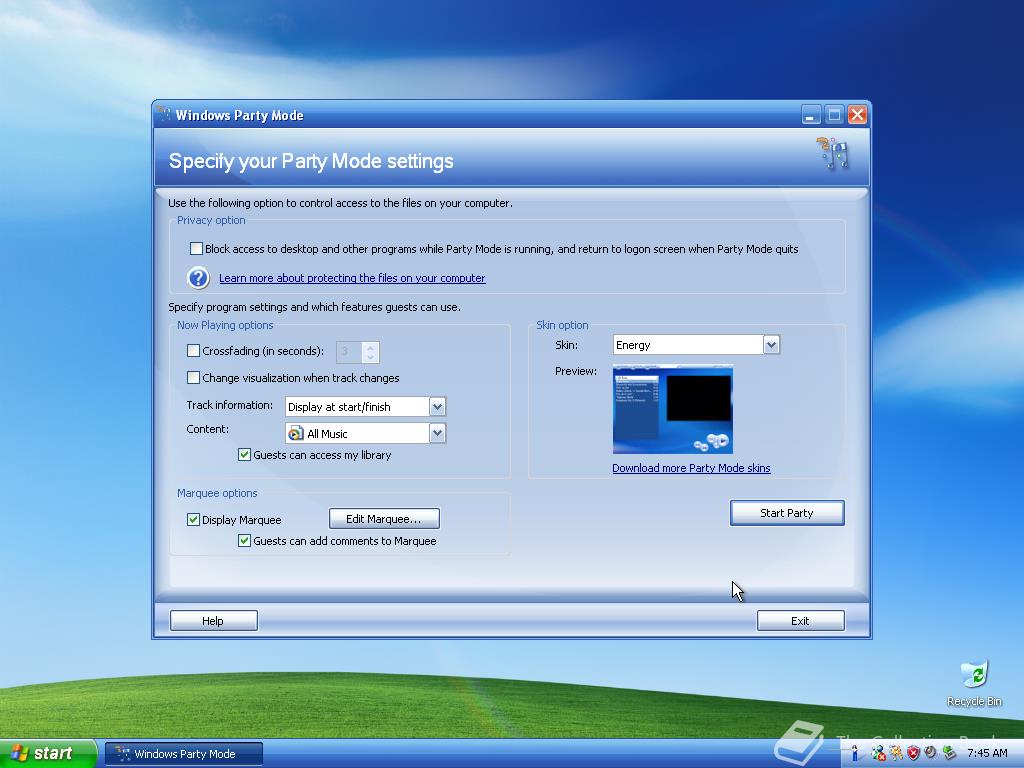Image resolution: width=1024 pixels, height=768 pixels.
Task: Click the All Music media icon in Content box
Action: click(x=296, y=434)
